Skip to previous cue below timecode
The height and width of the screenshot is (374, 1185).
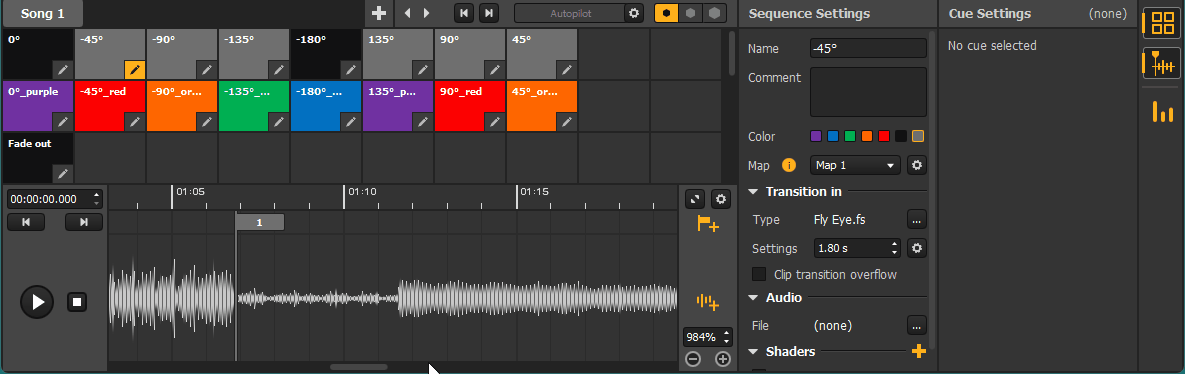[x=26, y=221]
